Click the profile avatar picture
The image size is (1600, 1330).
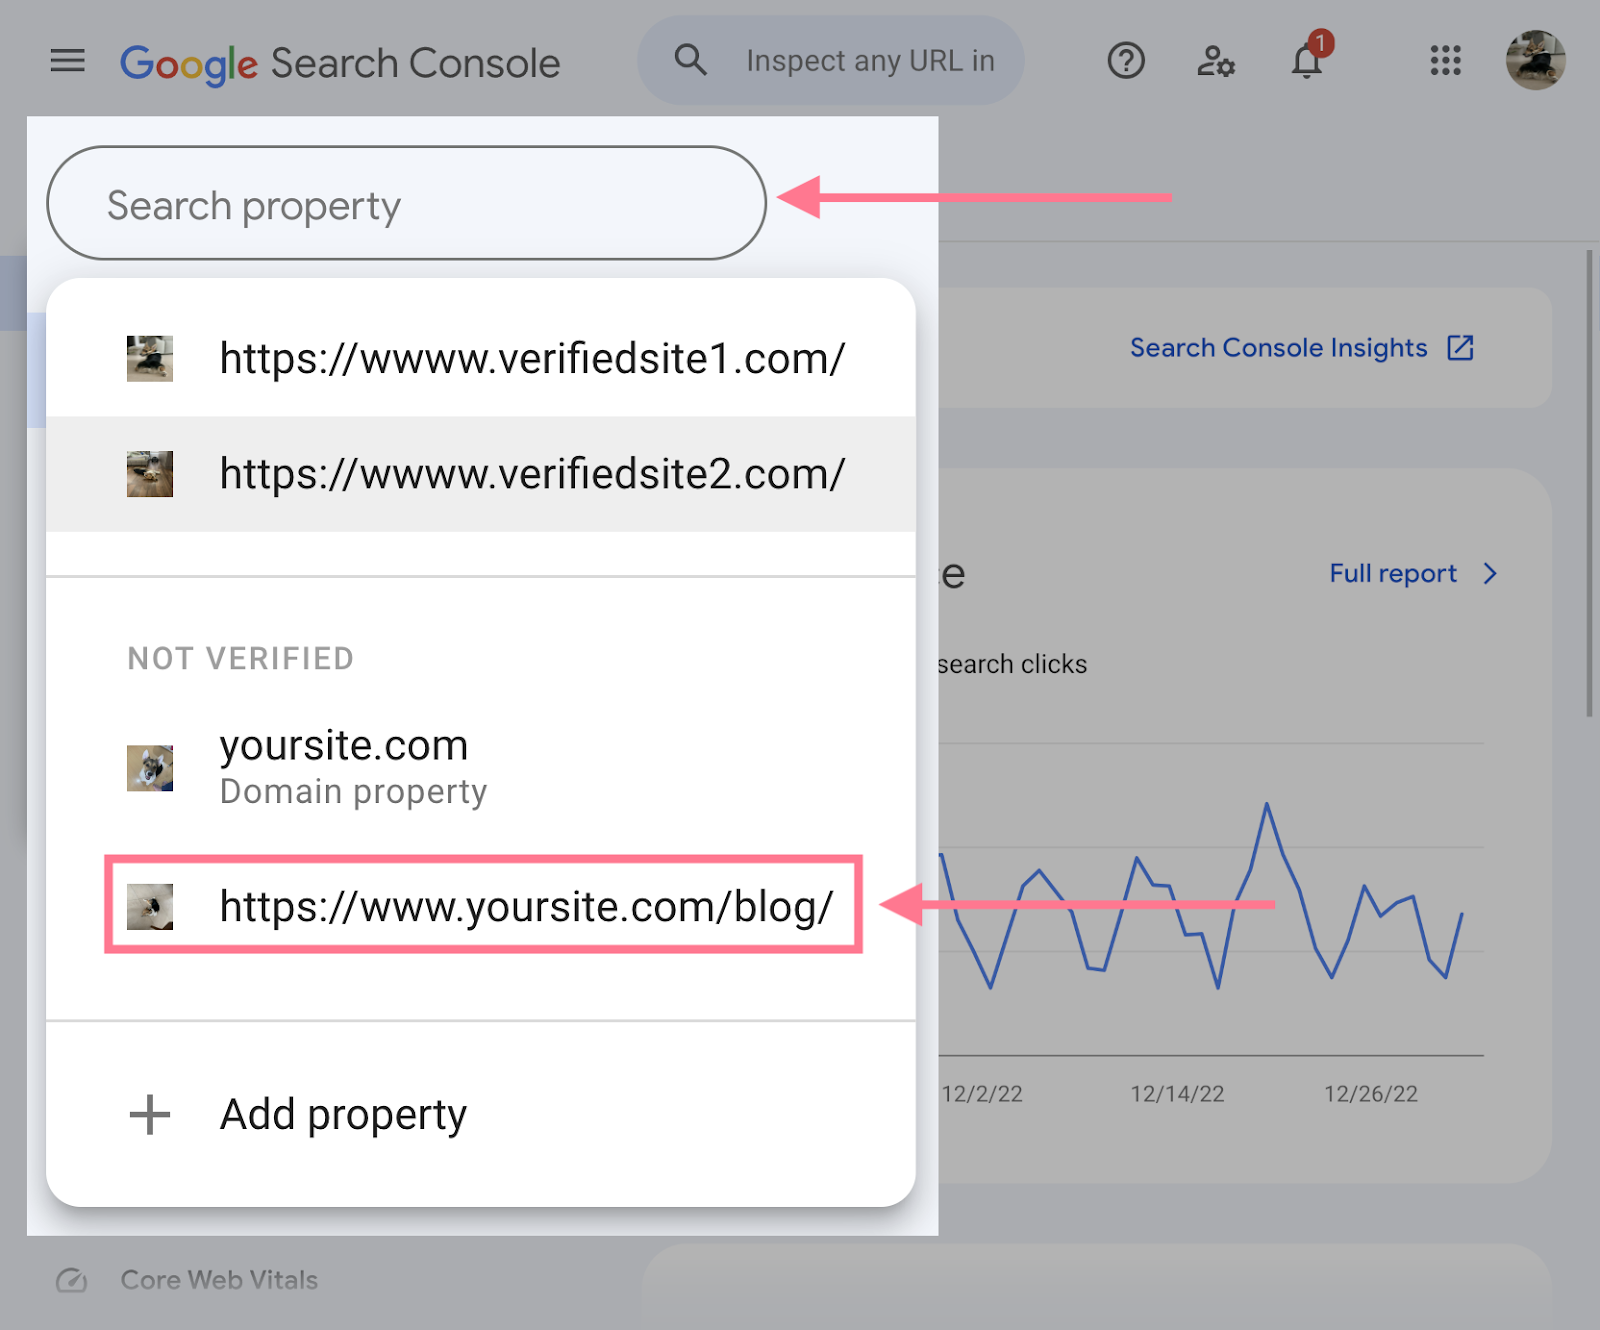point(1536,60)
